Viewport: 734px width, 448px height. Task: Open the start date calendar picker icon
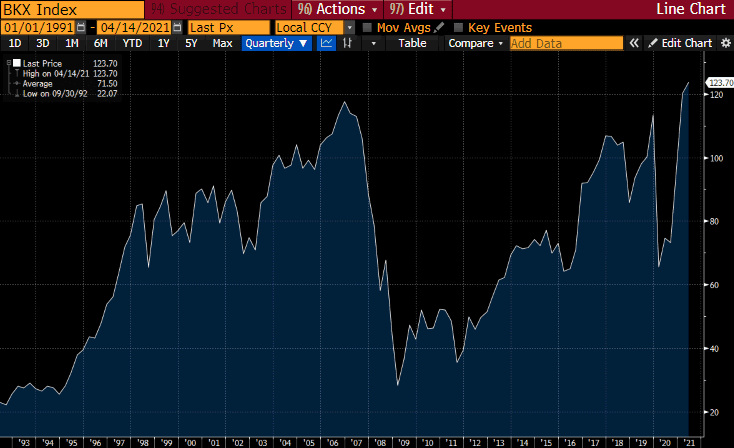click(81, 28)
